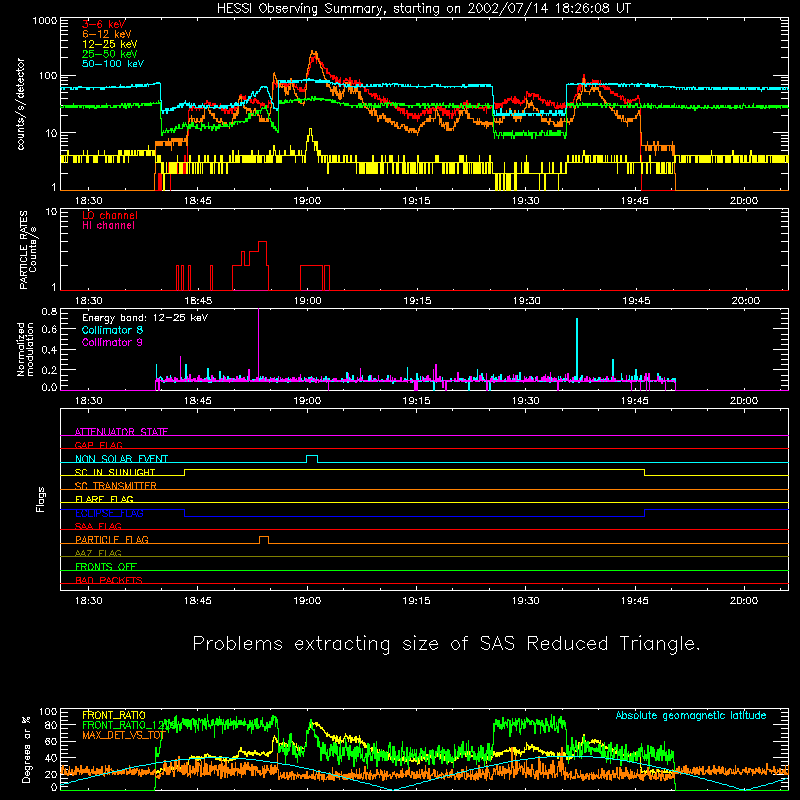The image size is (800, 800).
Task: Click the ATTENUATOR_STATE flag label
Action: [x=121, y=432]
